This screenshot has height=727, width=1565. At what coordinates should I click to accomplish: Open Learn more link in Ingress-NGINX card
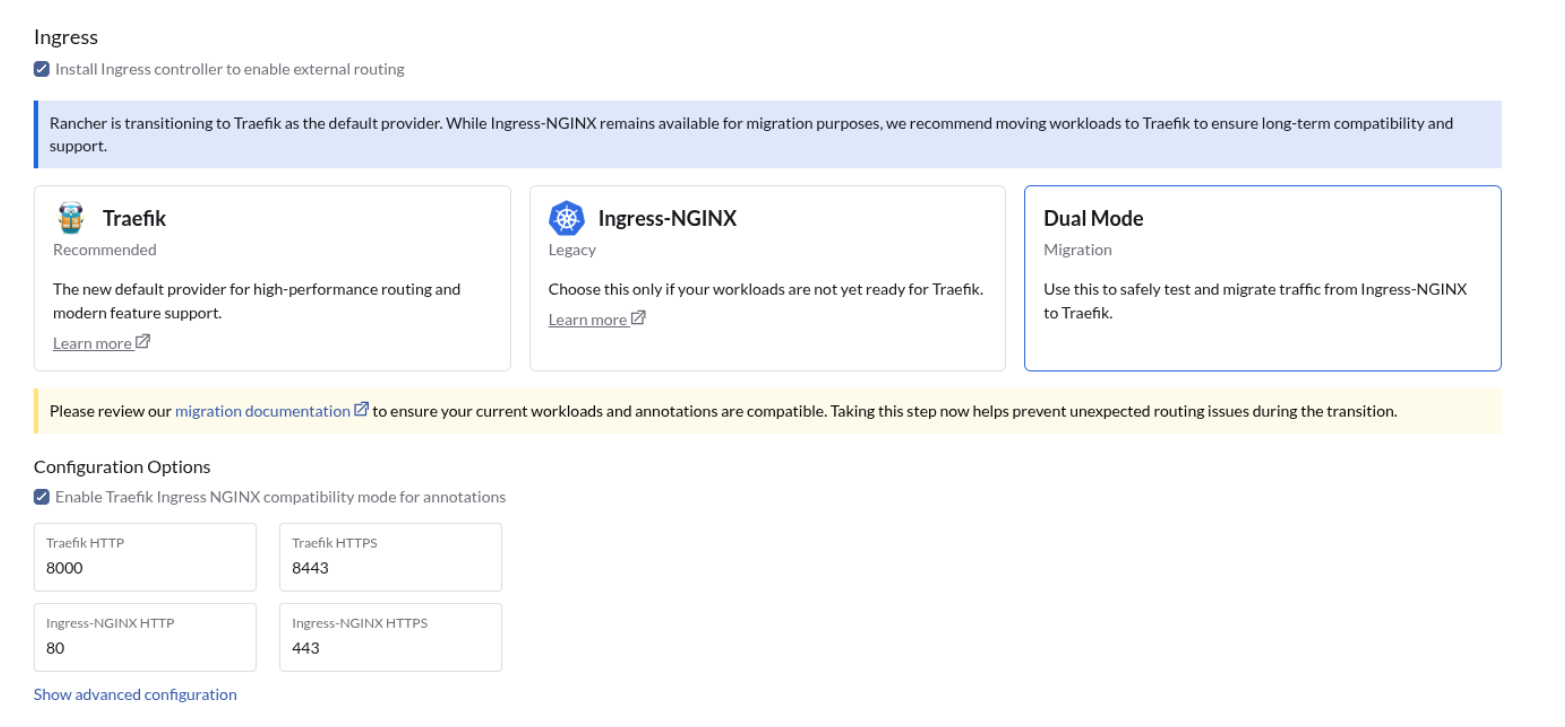click(588, 319)
